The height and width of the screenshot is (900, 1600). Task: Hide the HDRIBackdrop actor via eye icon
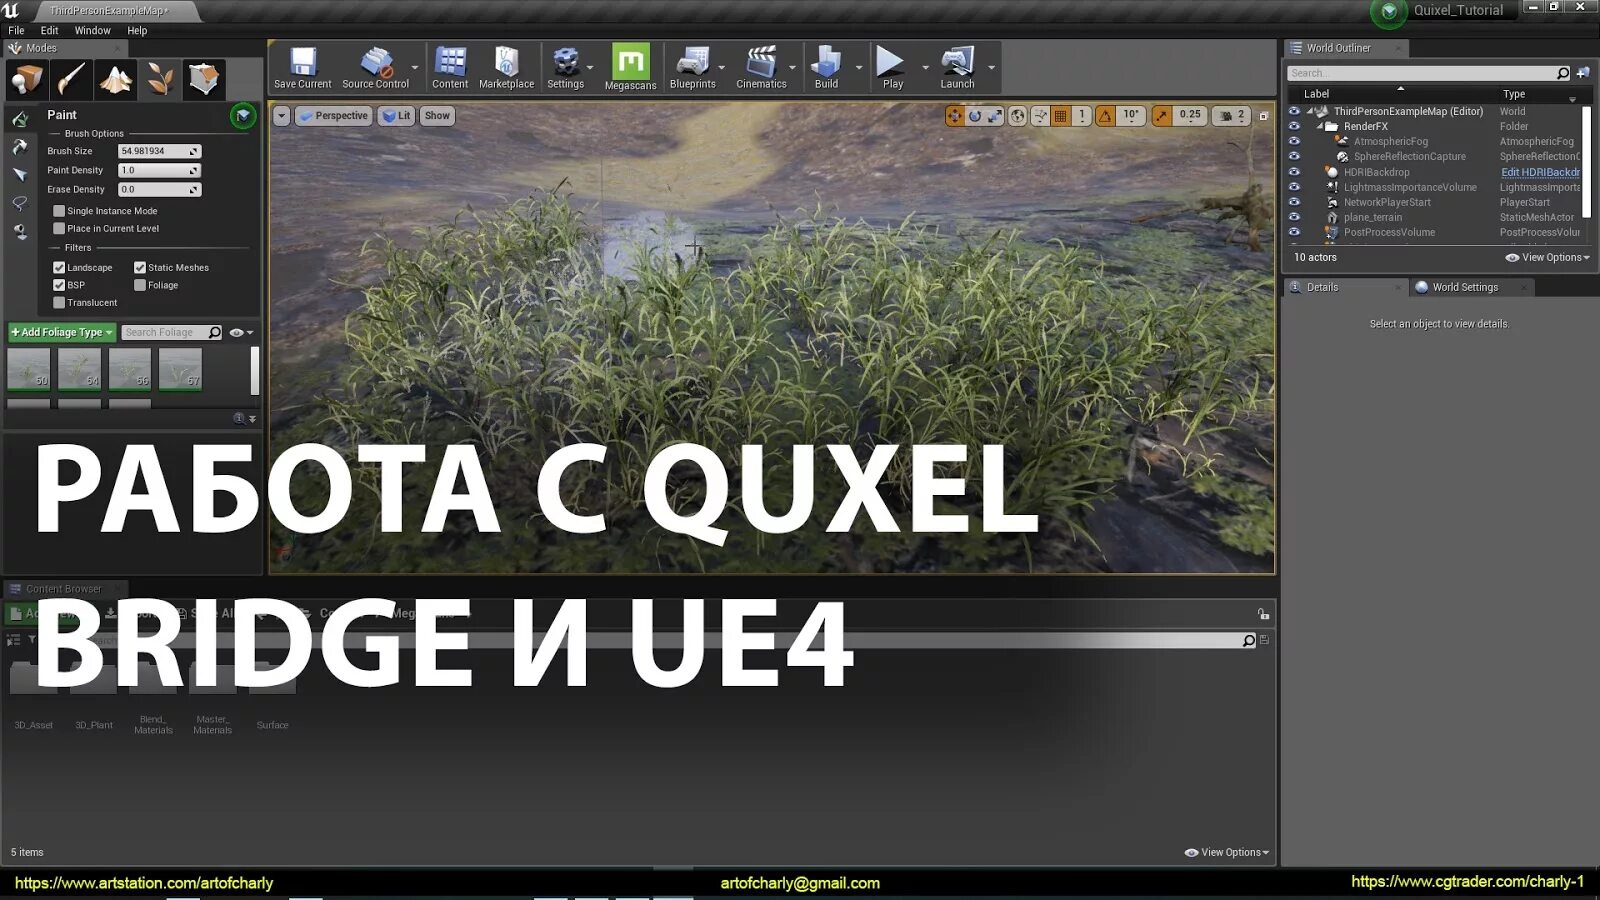tap(1294, 172)
